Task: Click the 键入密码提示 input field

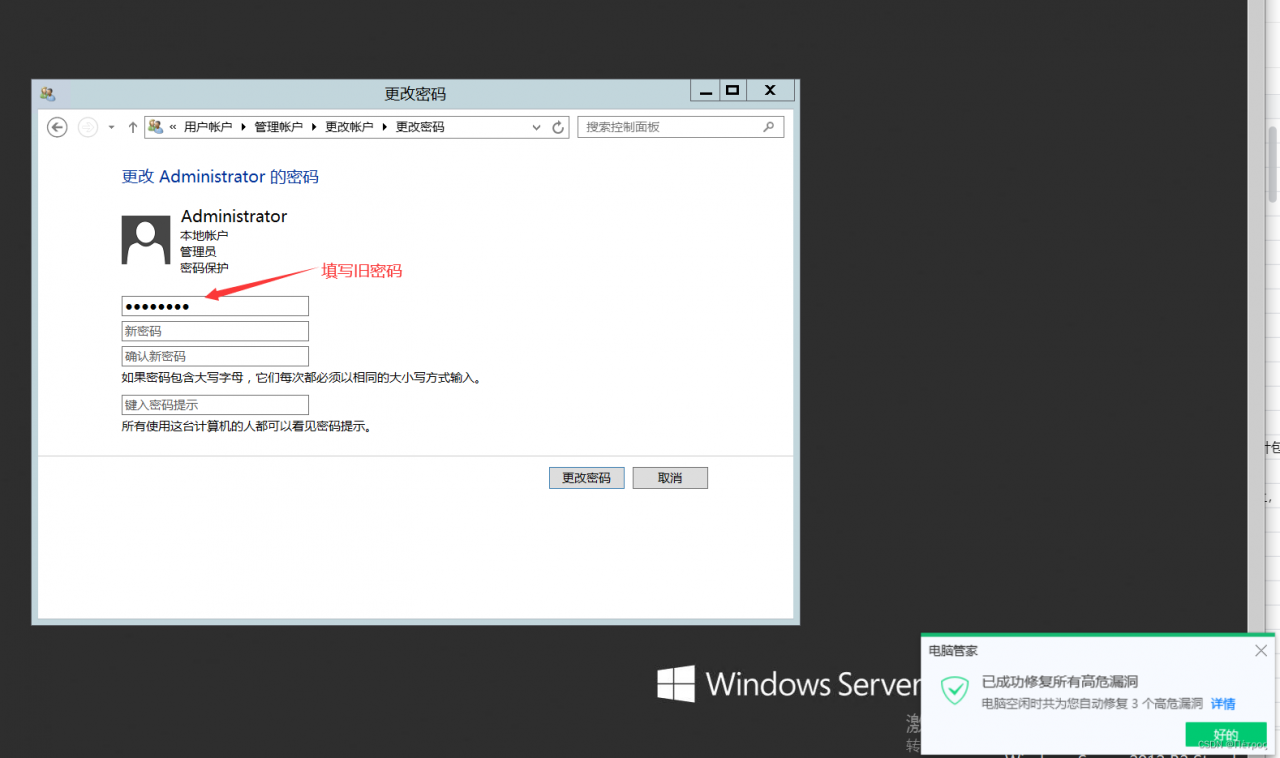Action: 215,405
